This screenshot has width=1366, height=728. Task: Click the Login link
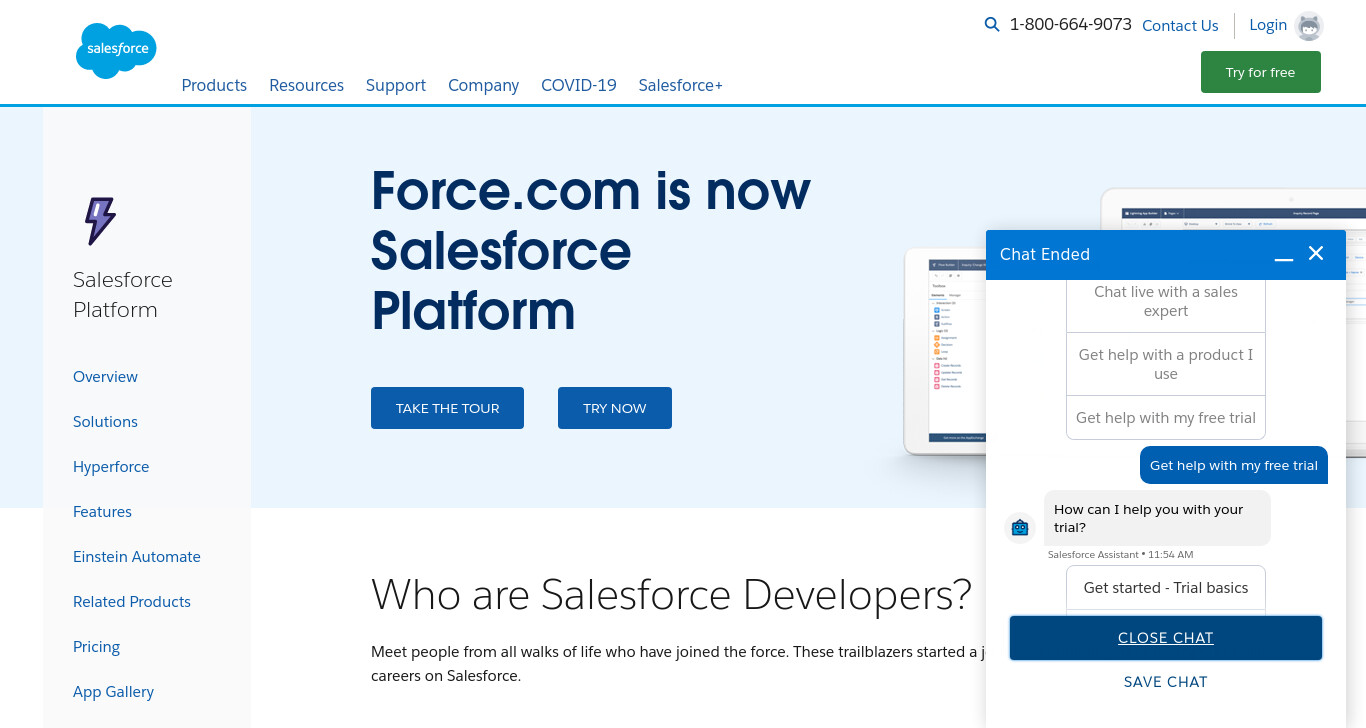pos(1268,25)
